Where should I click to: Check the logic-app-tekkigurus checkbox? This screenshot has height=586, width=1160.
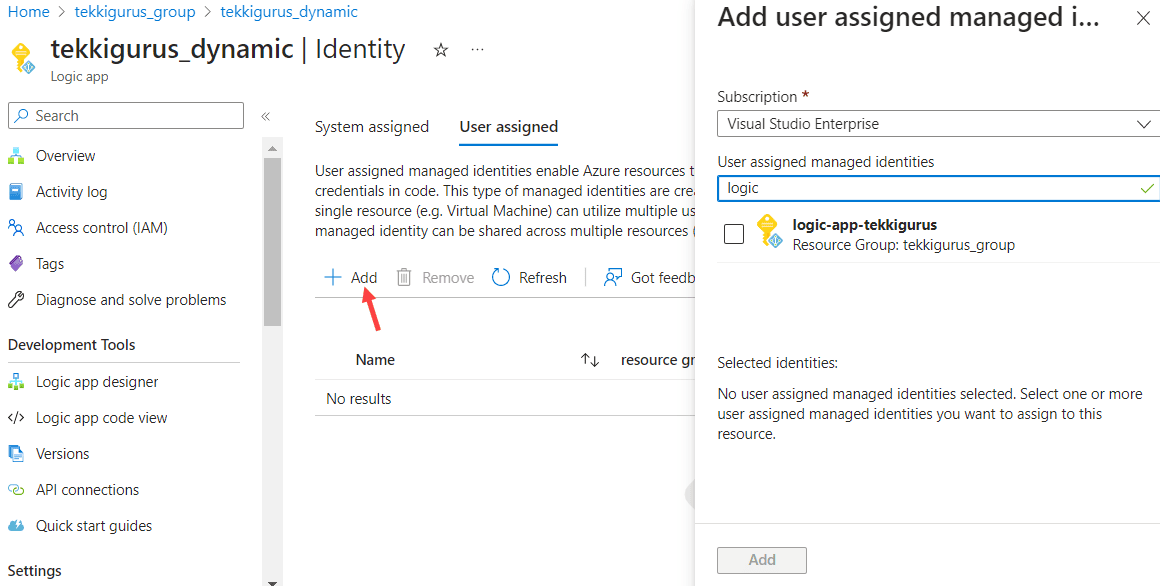click(734, 234)
